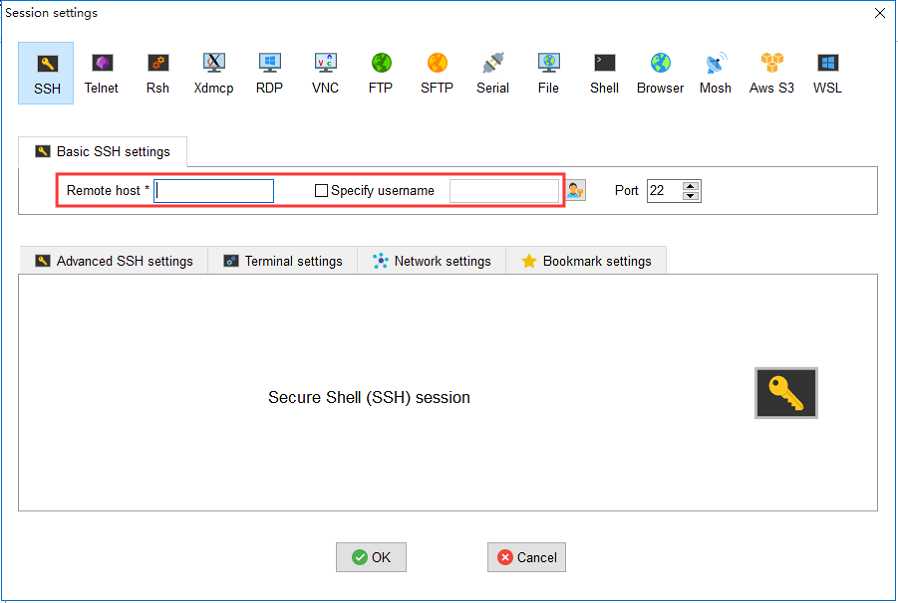Click the Cancel button
This screenshot has width=898, height=603.
[526, 557]
